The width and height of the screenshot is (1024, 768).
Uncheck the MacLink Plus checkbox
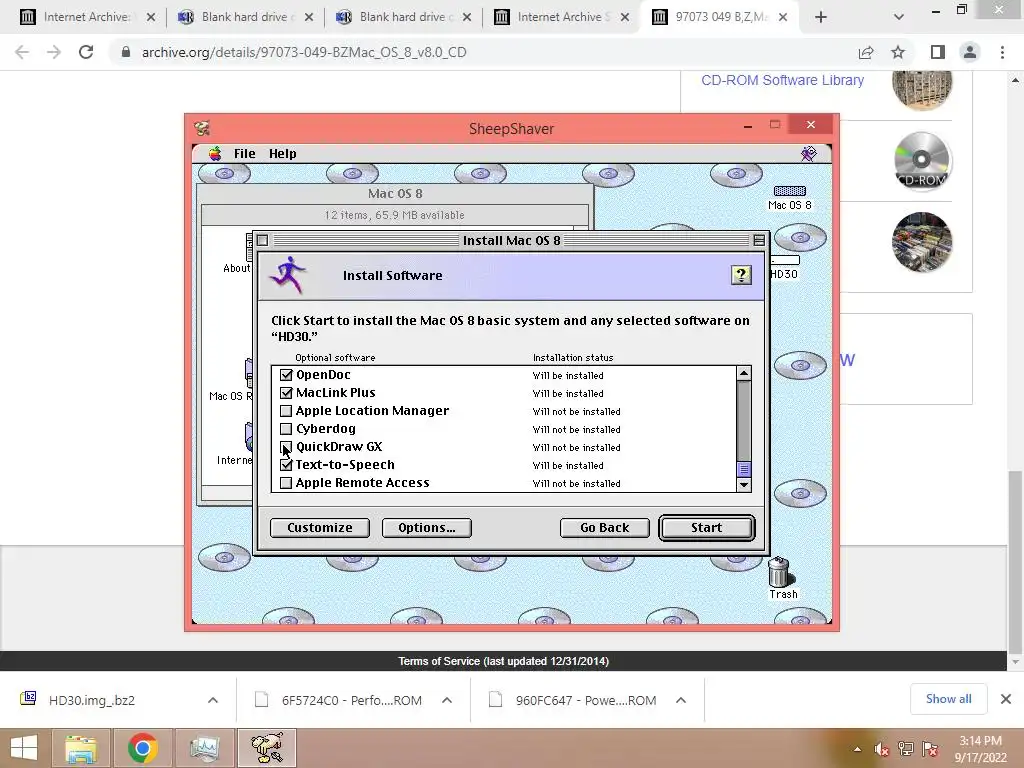pos(286,393)
